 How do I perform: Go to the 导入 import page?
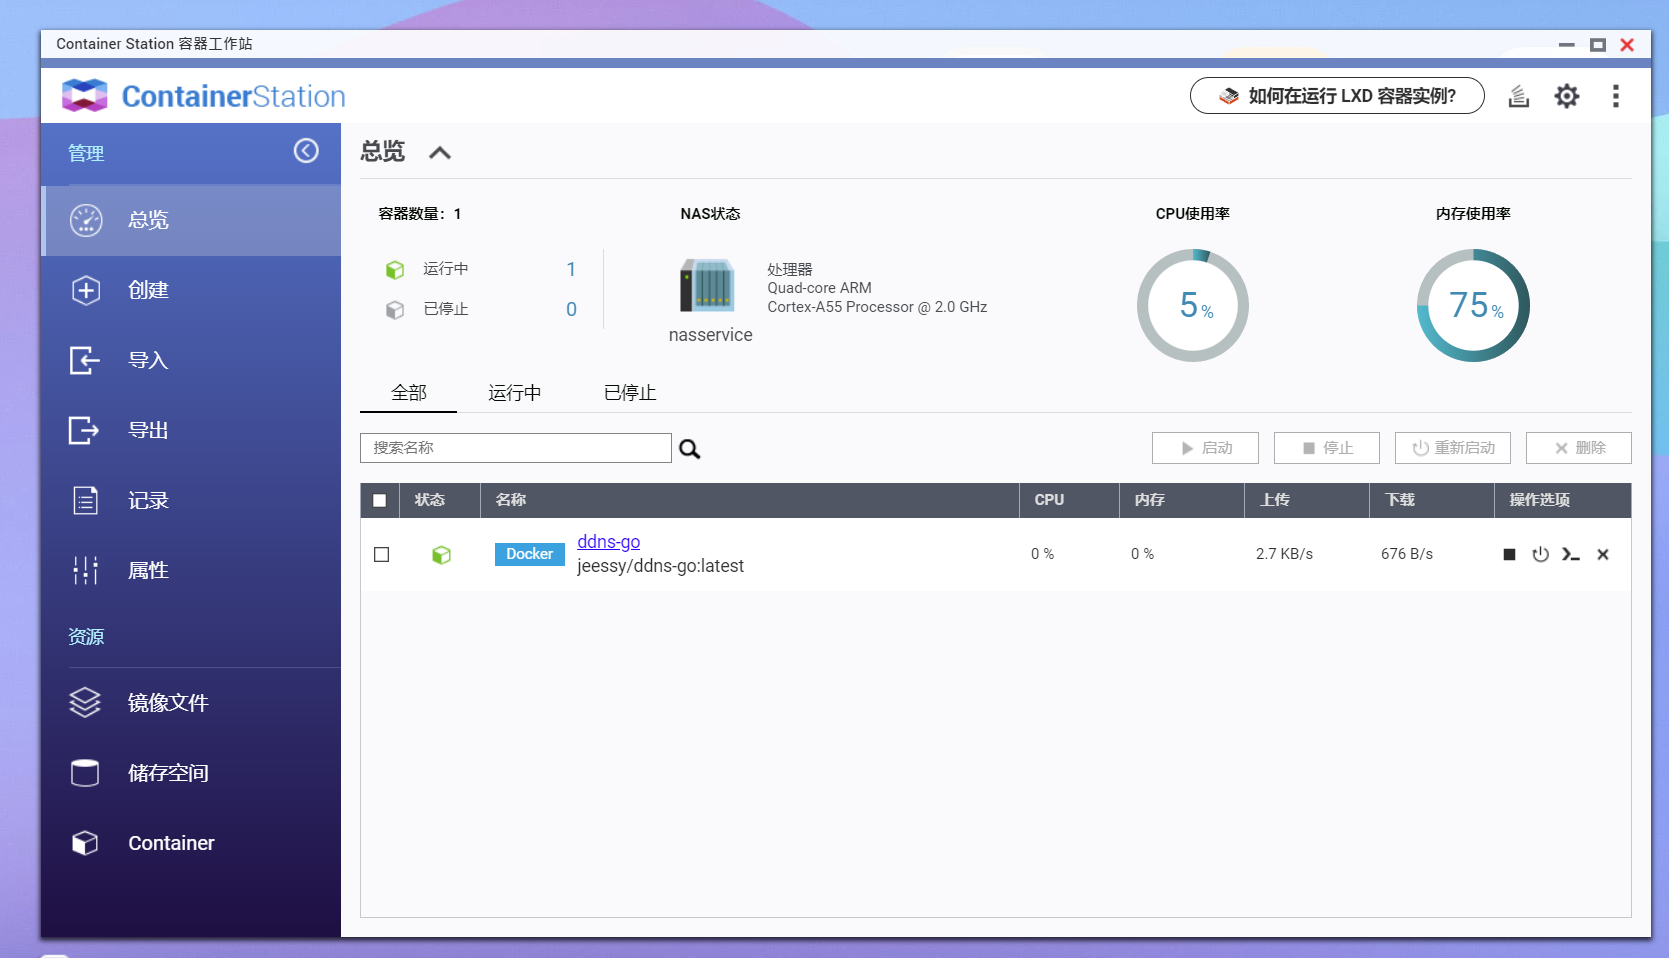coord(191,360)
